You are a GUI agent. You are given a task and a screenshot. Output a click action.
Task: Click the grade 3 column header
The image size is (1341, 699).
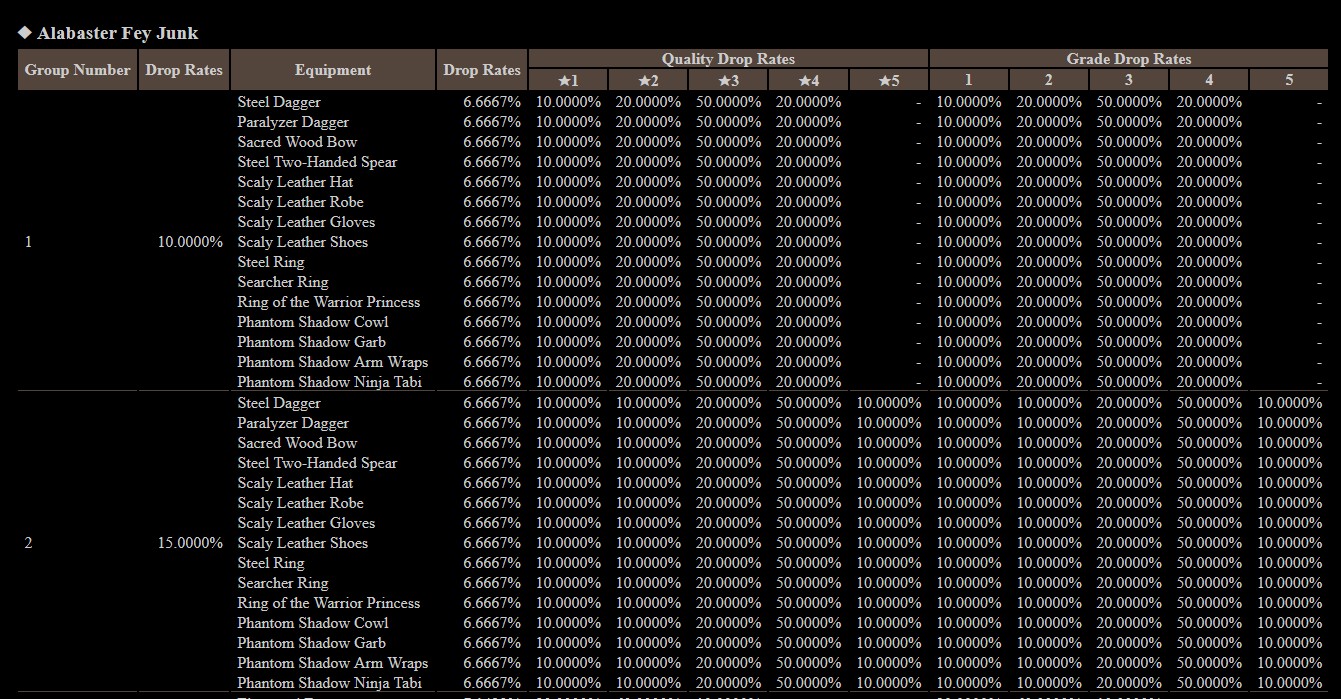click(x=1129, y=80)
